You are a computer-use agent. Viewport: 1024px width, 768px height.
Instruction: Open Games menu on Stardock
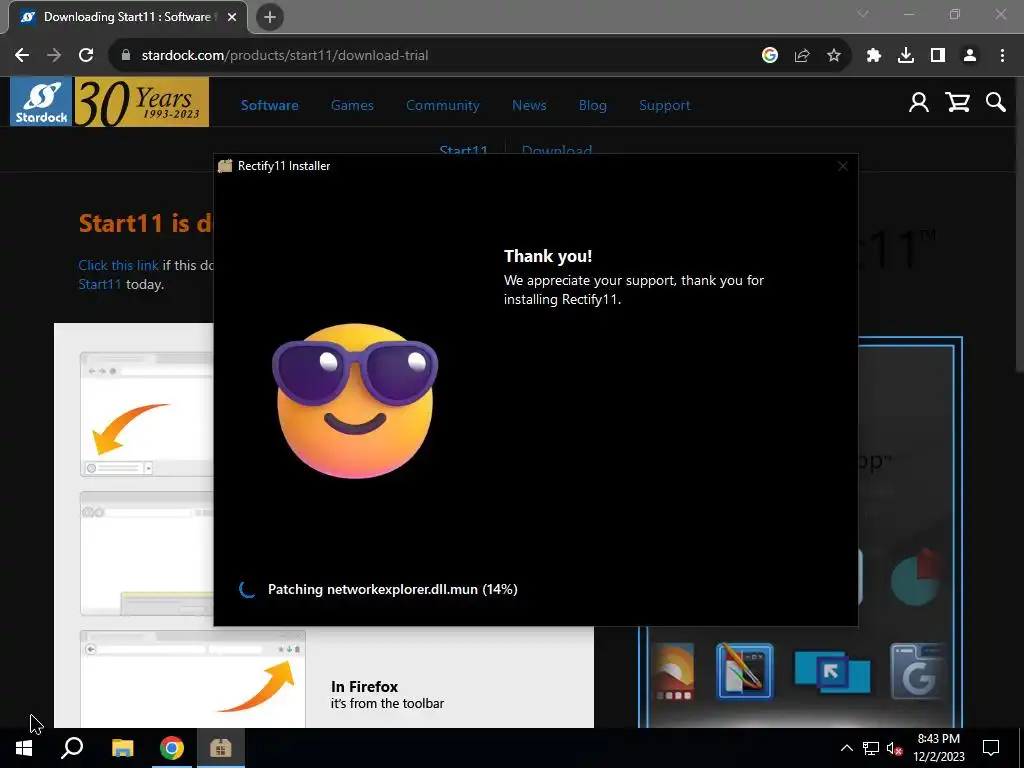click(352, 105)
